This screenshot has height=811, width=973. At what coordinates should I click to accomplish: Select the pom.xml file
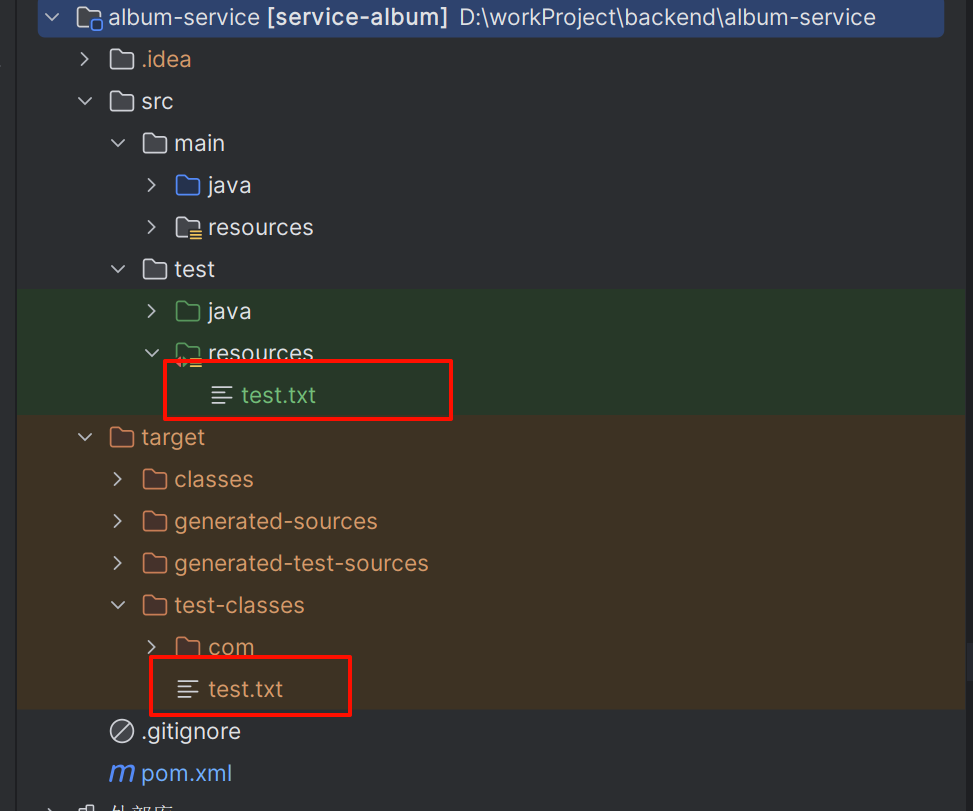[187, 773]
